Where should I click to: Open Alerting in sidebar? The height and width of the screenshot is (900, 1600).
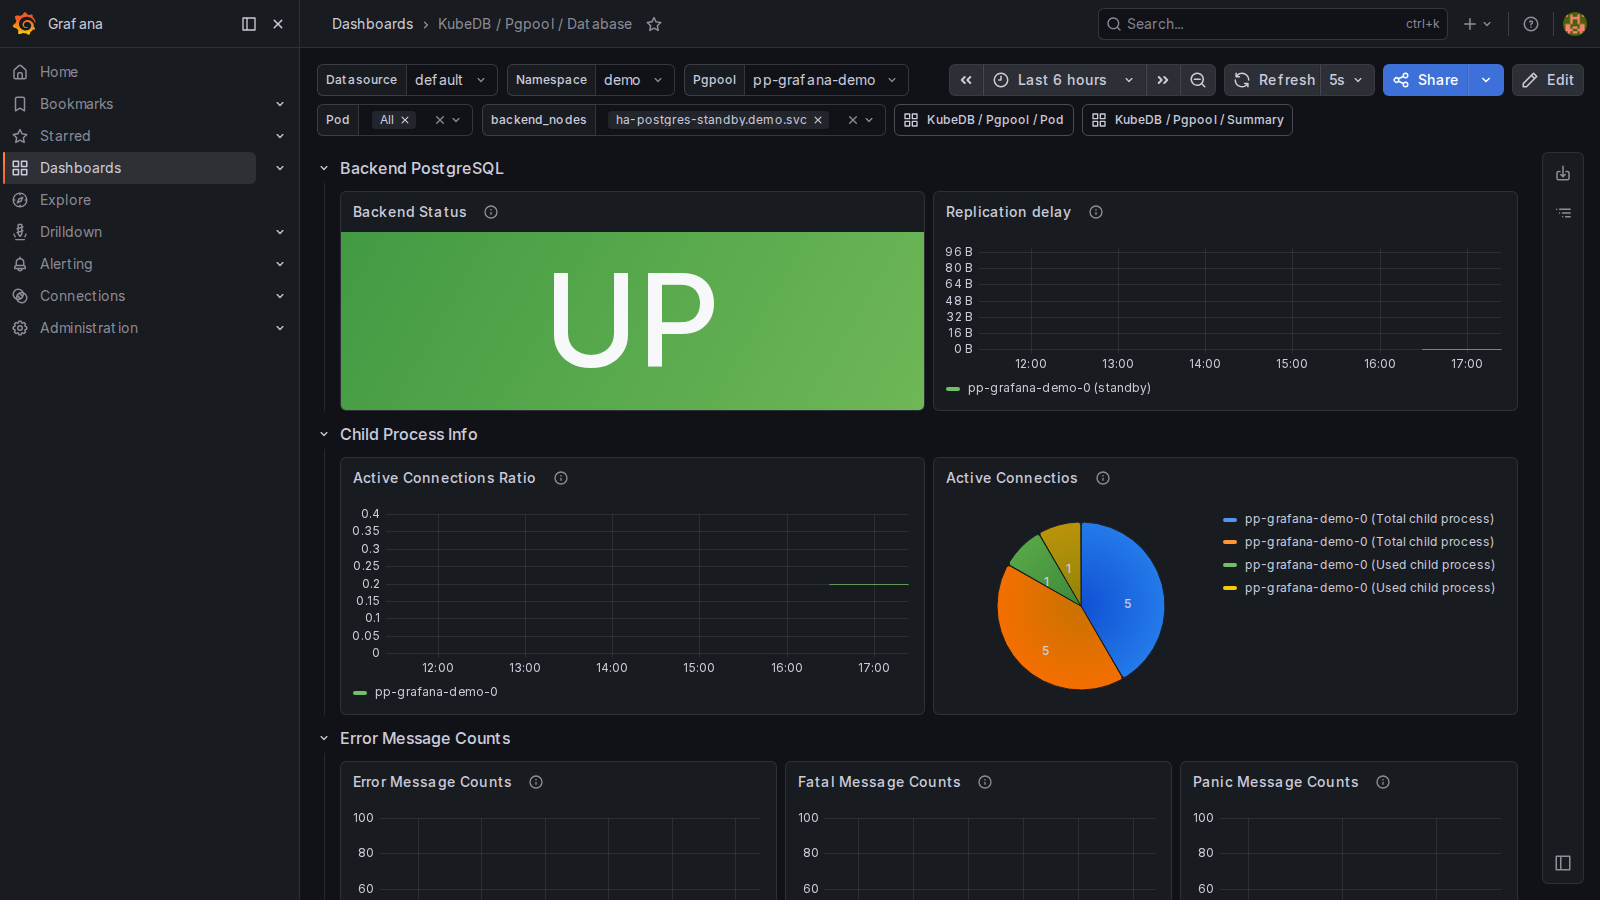pyautogui.click(x=66, y=264)
